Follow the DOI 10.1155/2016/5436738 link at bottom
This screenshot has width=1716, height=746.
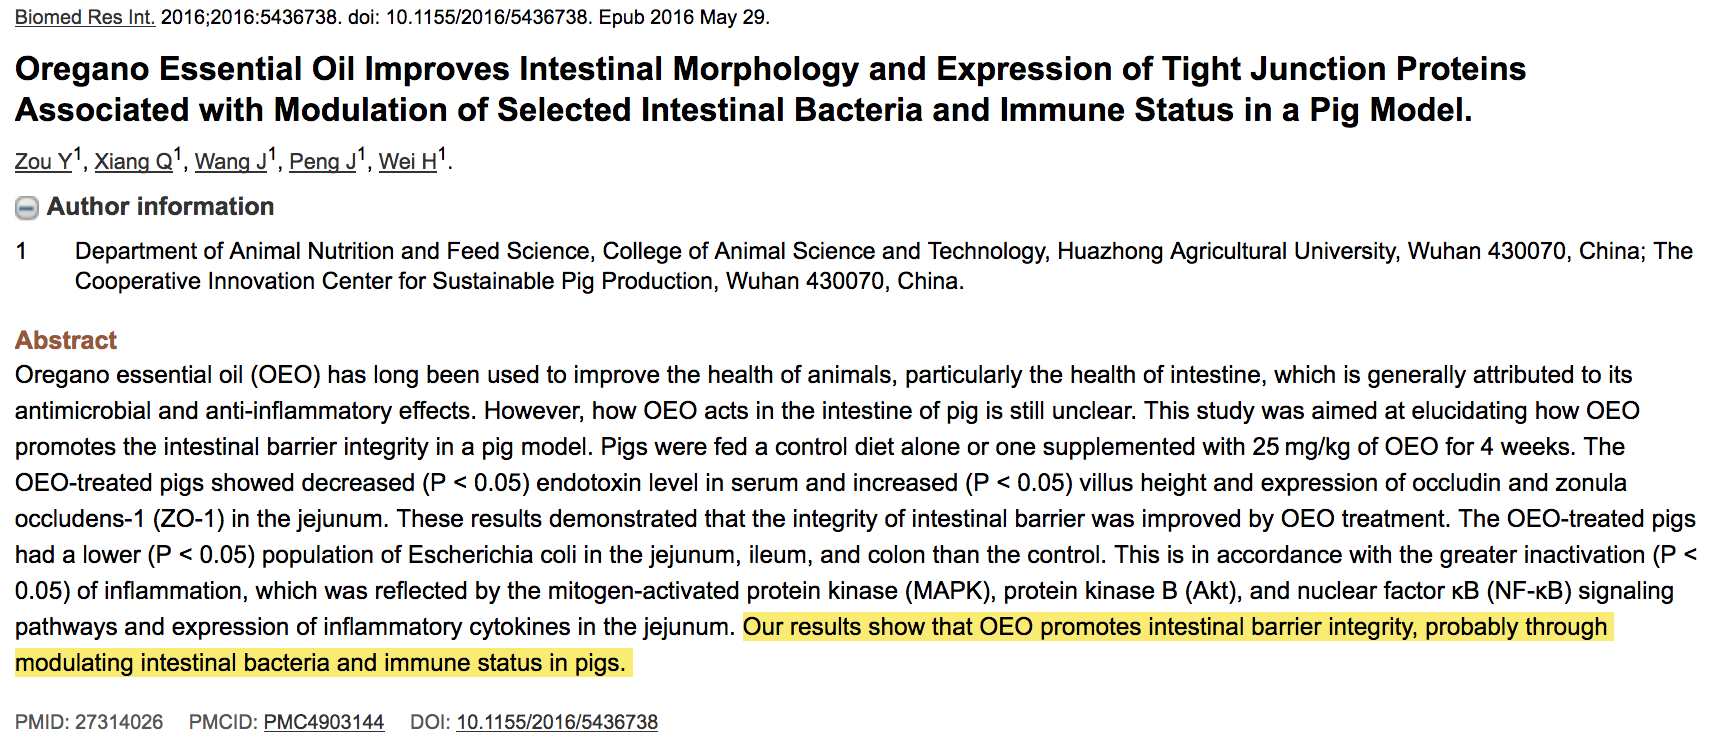[557, 722]
